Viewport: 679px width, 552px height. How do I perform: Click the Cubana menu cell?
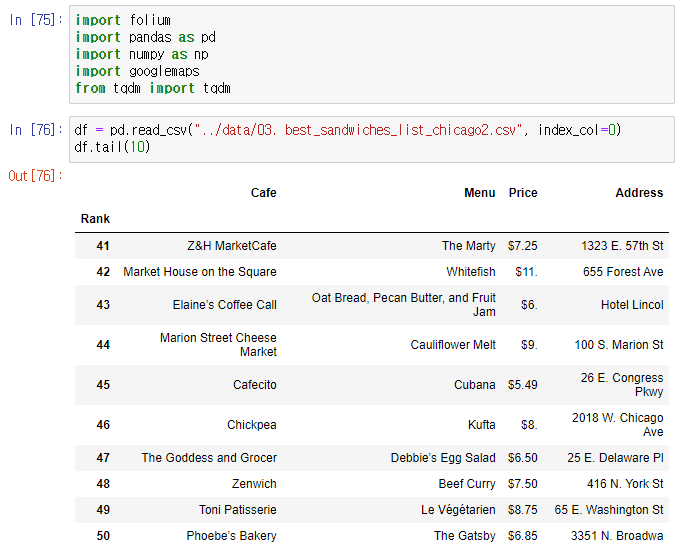pos(475,385)
